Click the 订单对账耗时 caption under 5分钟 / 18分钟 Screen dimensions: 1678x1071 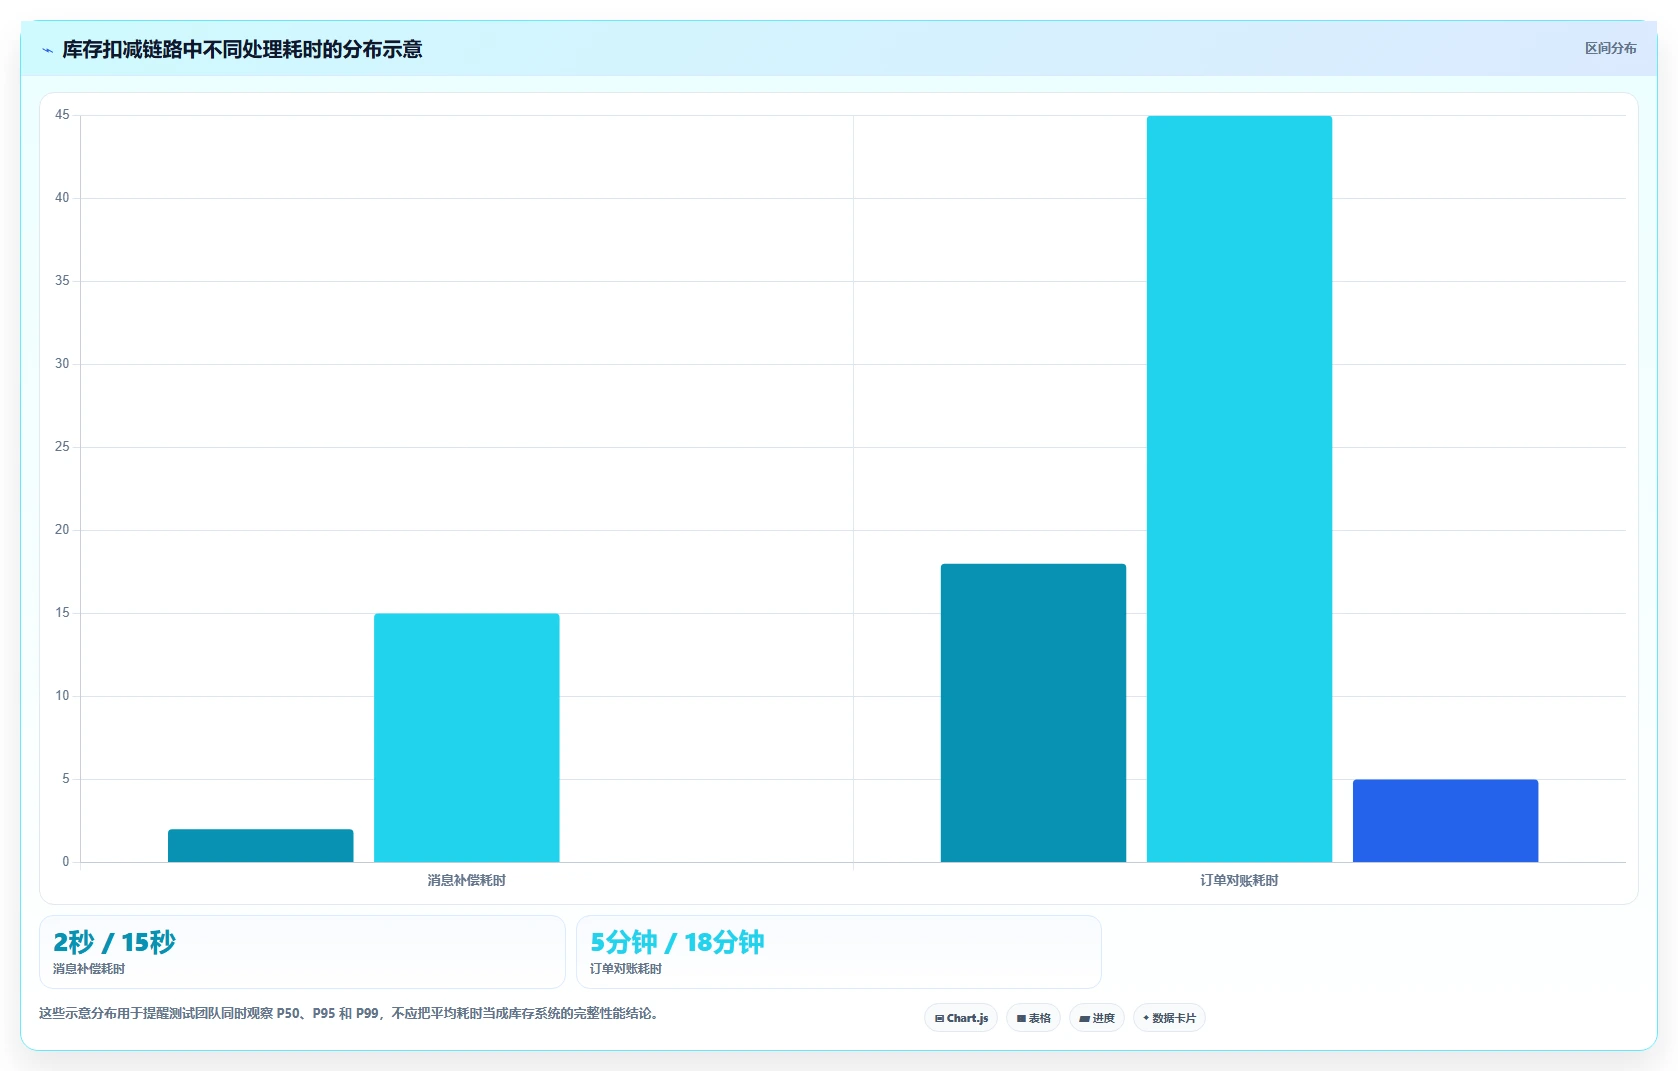point(626,969)
